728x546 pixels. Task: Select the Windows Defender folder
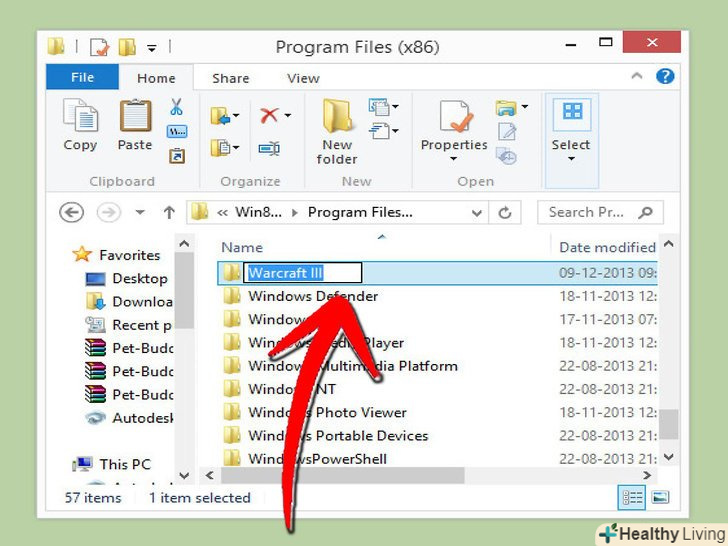(436, 296)
